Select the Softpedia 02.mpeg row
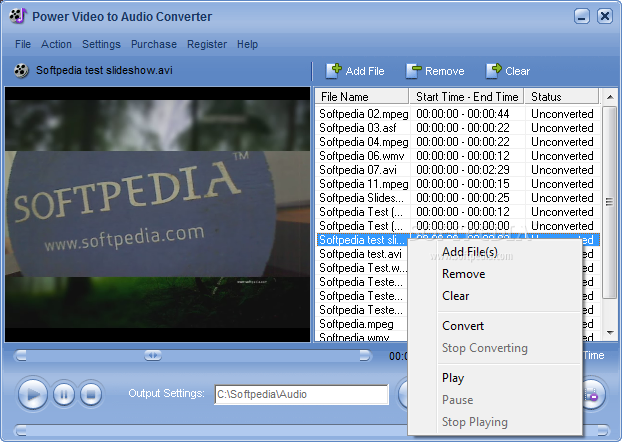The width and height of the screenshot is (622, 442). (x=458, y=114)
